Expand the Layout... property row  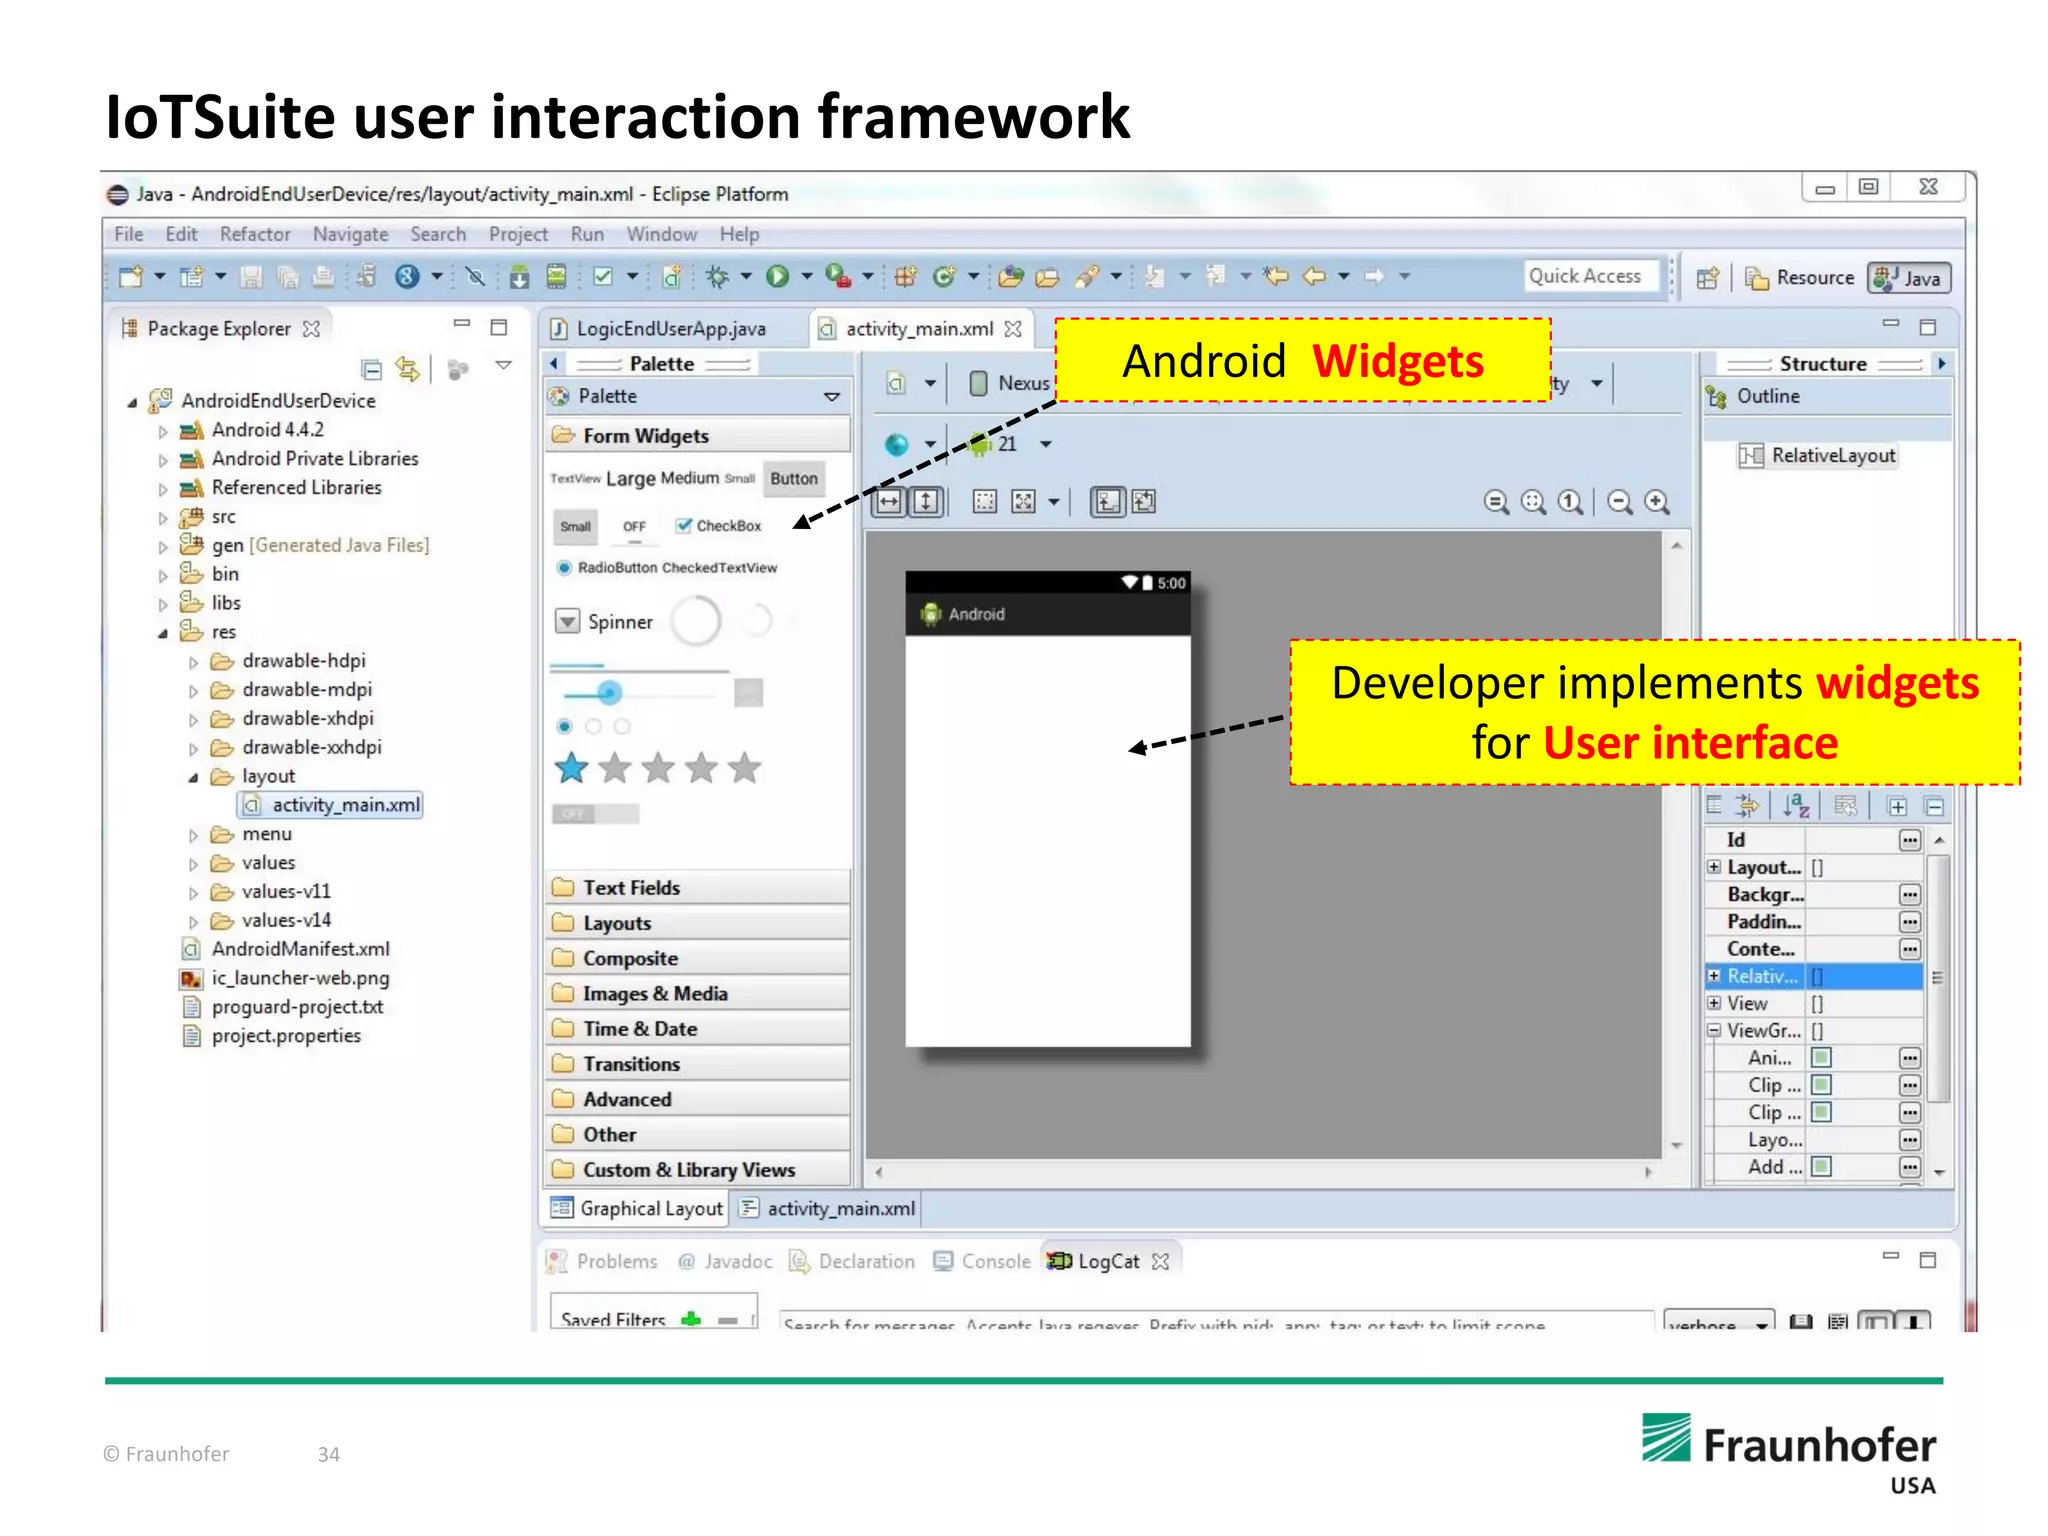[x=1713, y=867]
